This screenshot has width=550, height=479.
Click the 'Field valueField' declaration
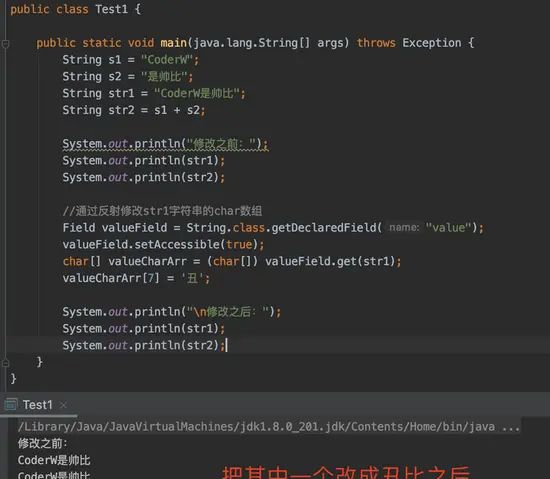(115, 228)
